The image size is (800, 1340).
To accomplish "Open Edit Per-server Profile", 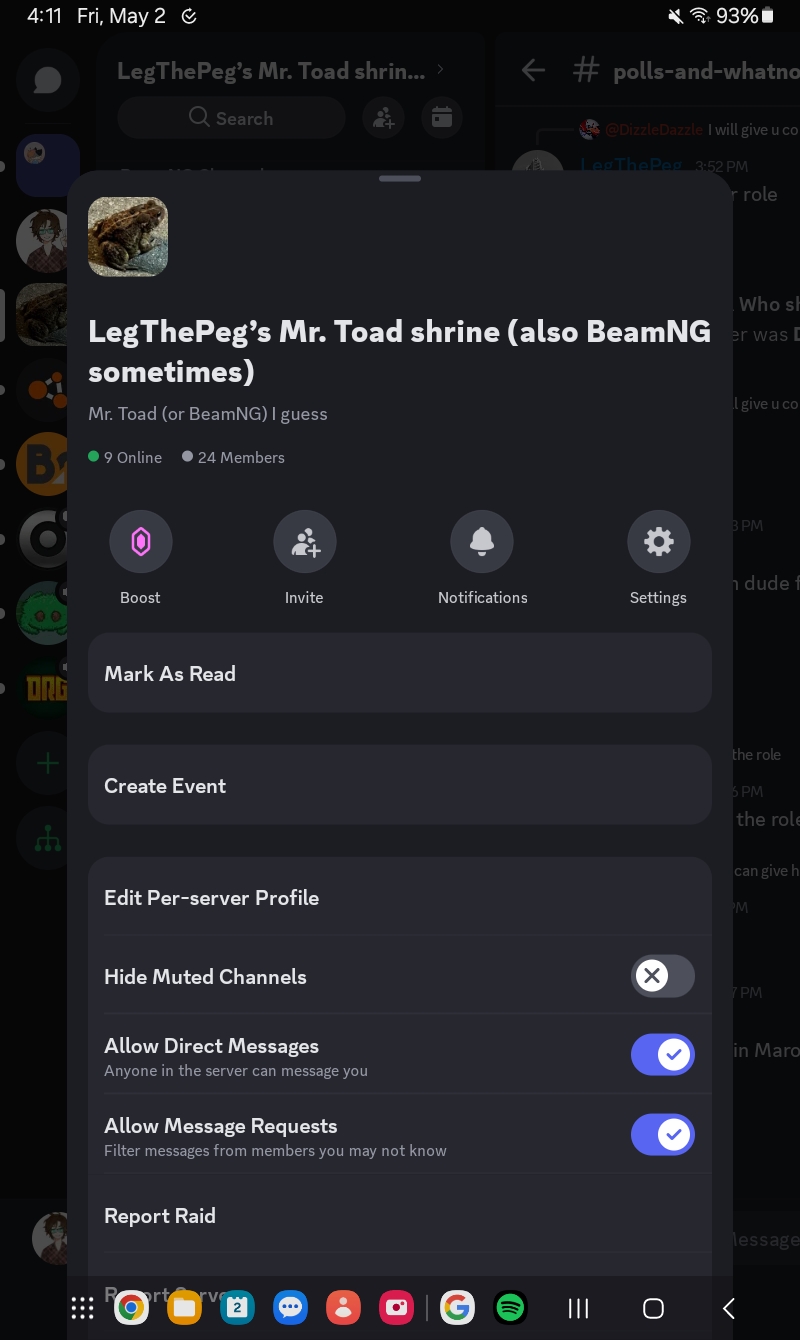I will point(400,897).
